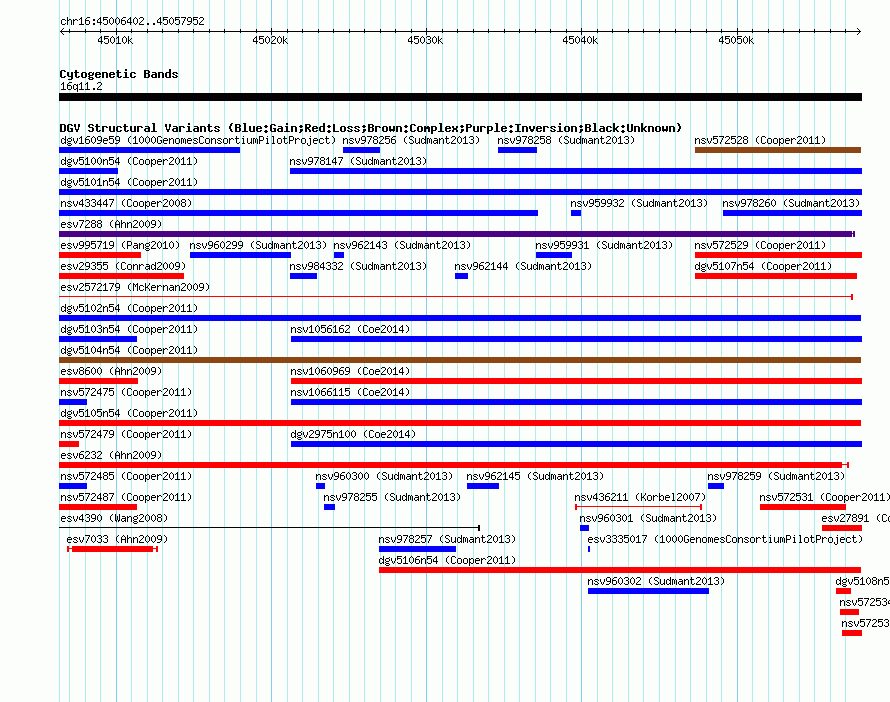Click the Cytogenetic Bands track title

(x=119, y=74)
